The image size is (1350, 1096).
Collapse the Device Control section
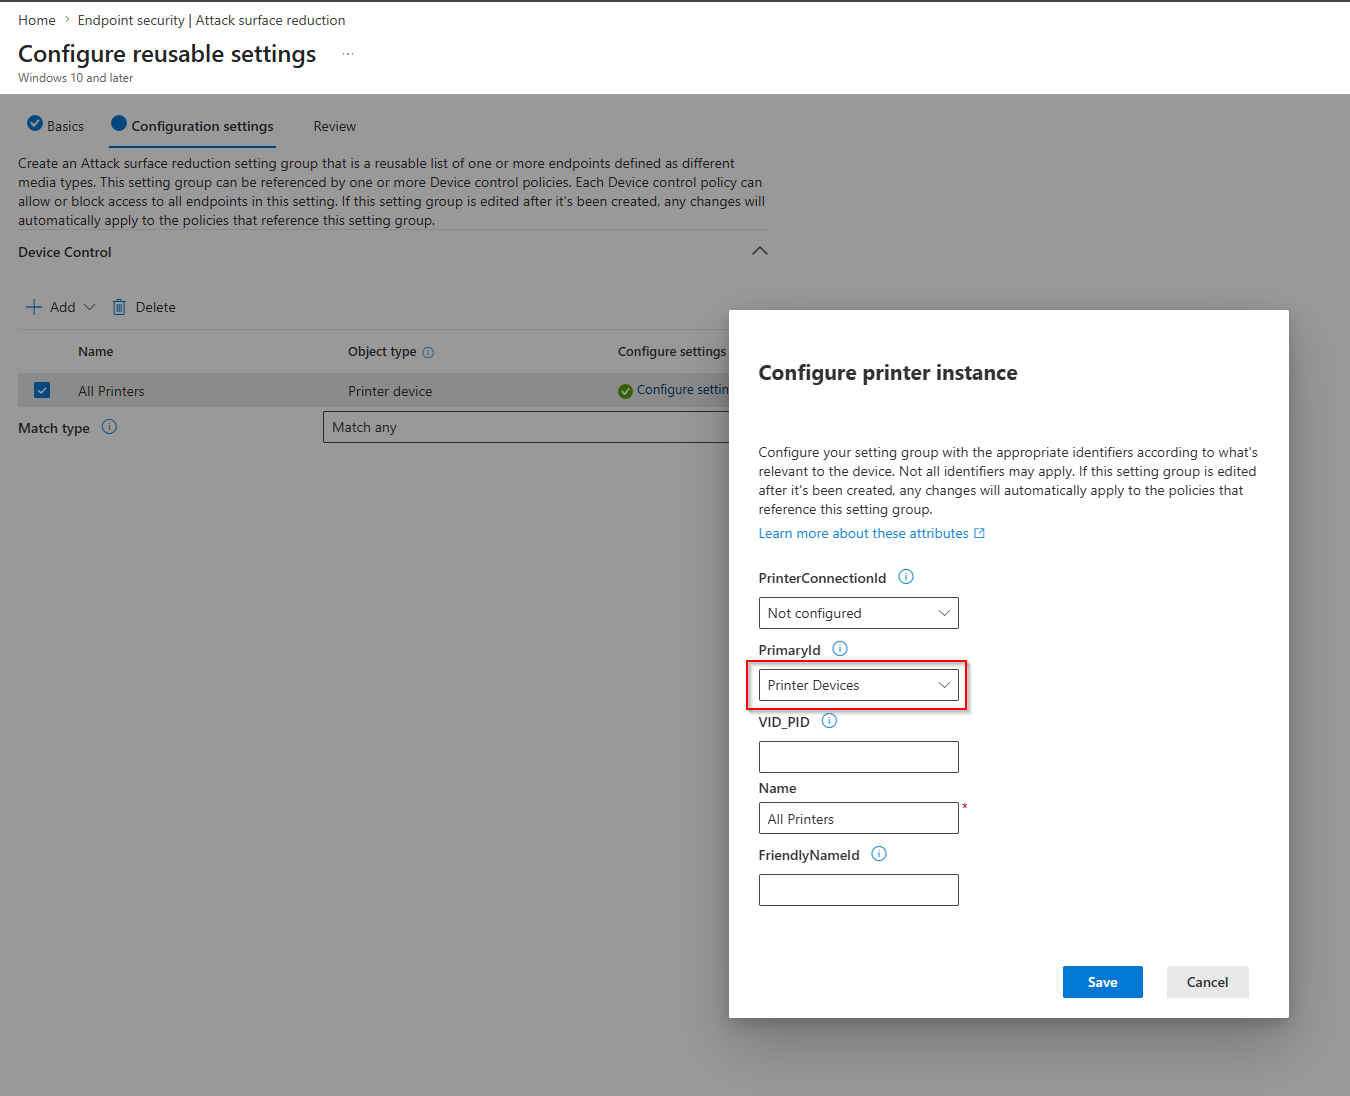[760, 251]
